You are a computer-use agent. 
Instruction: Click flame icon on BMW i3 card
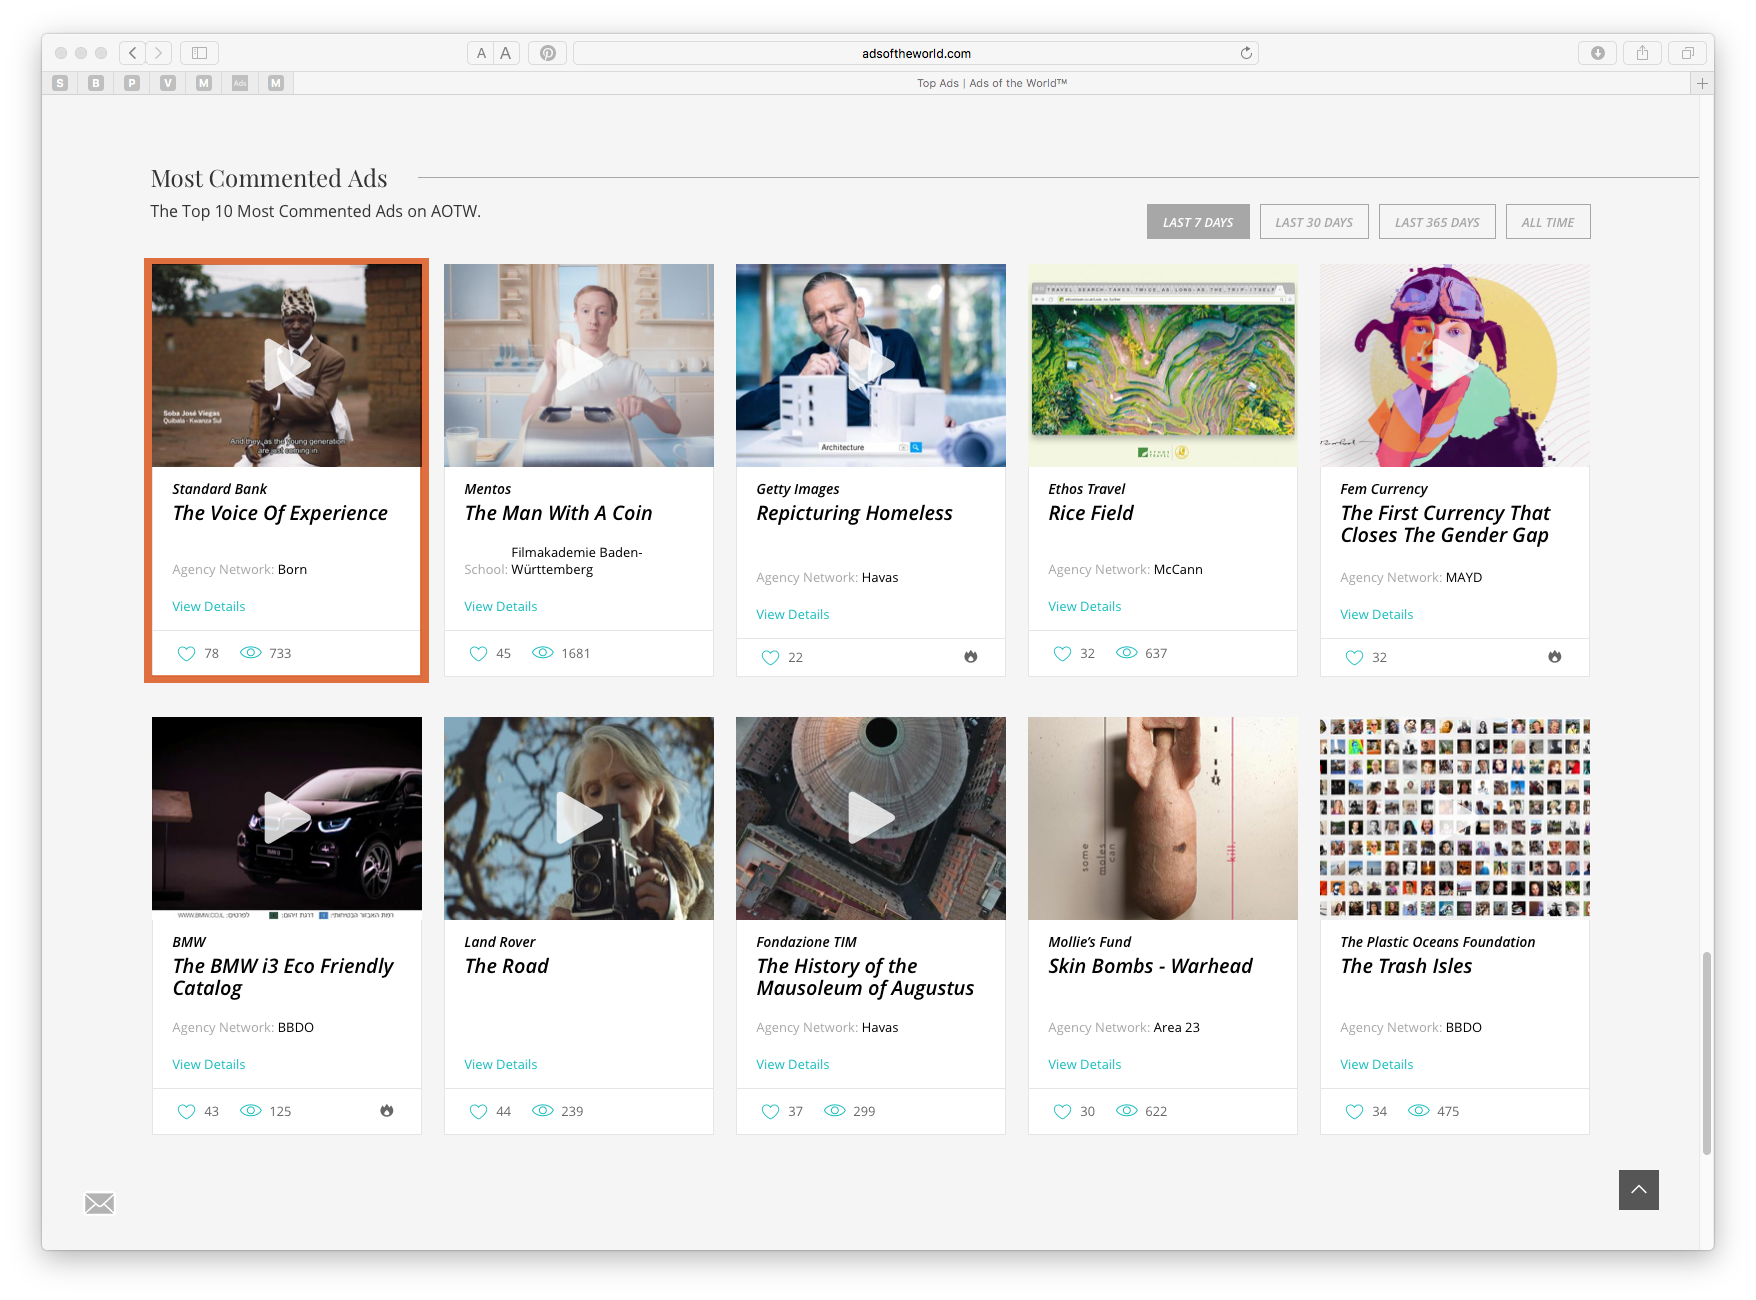(x=386, y=1111)
